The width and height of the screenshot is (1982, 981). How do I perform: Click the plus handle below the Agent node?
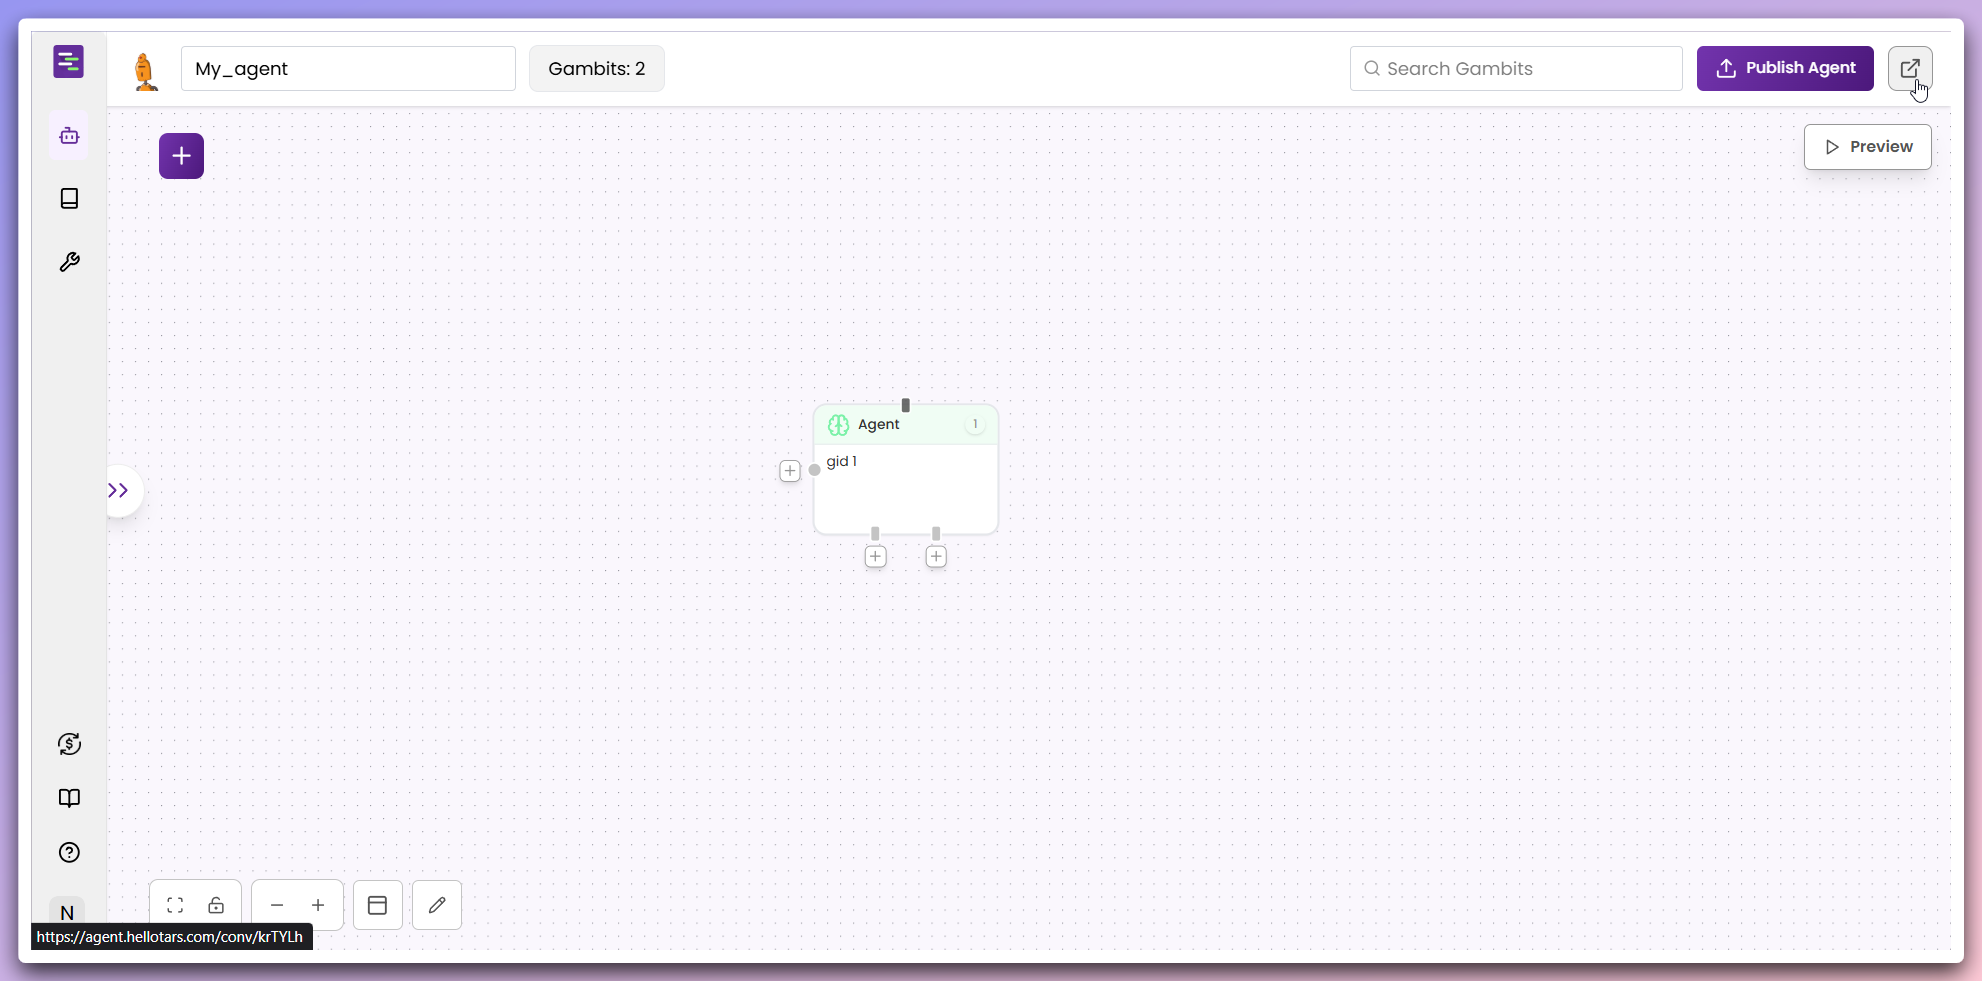coord(875,556)
